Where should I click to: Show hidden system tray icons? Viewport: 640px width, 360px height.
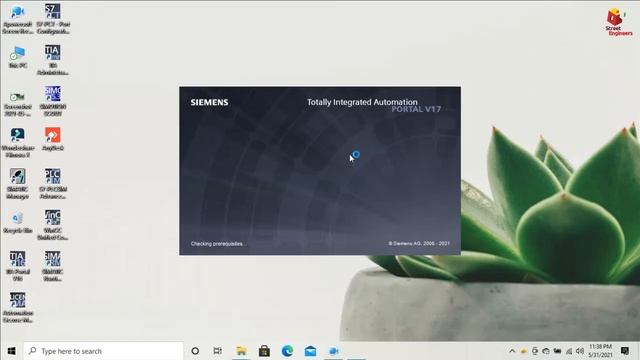click(x=512, y=351)
